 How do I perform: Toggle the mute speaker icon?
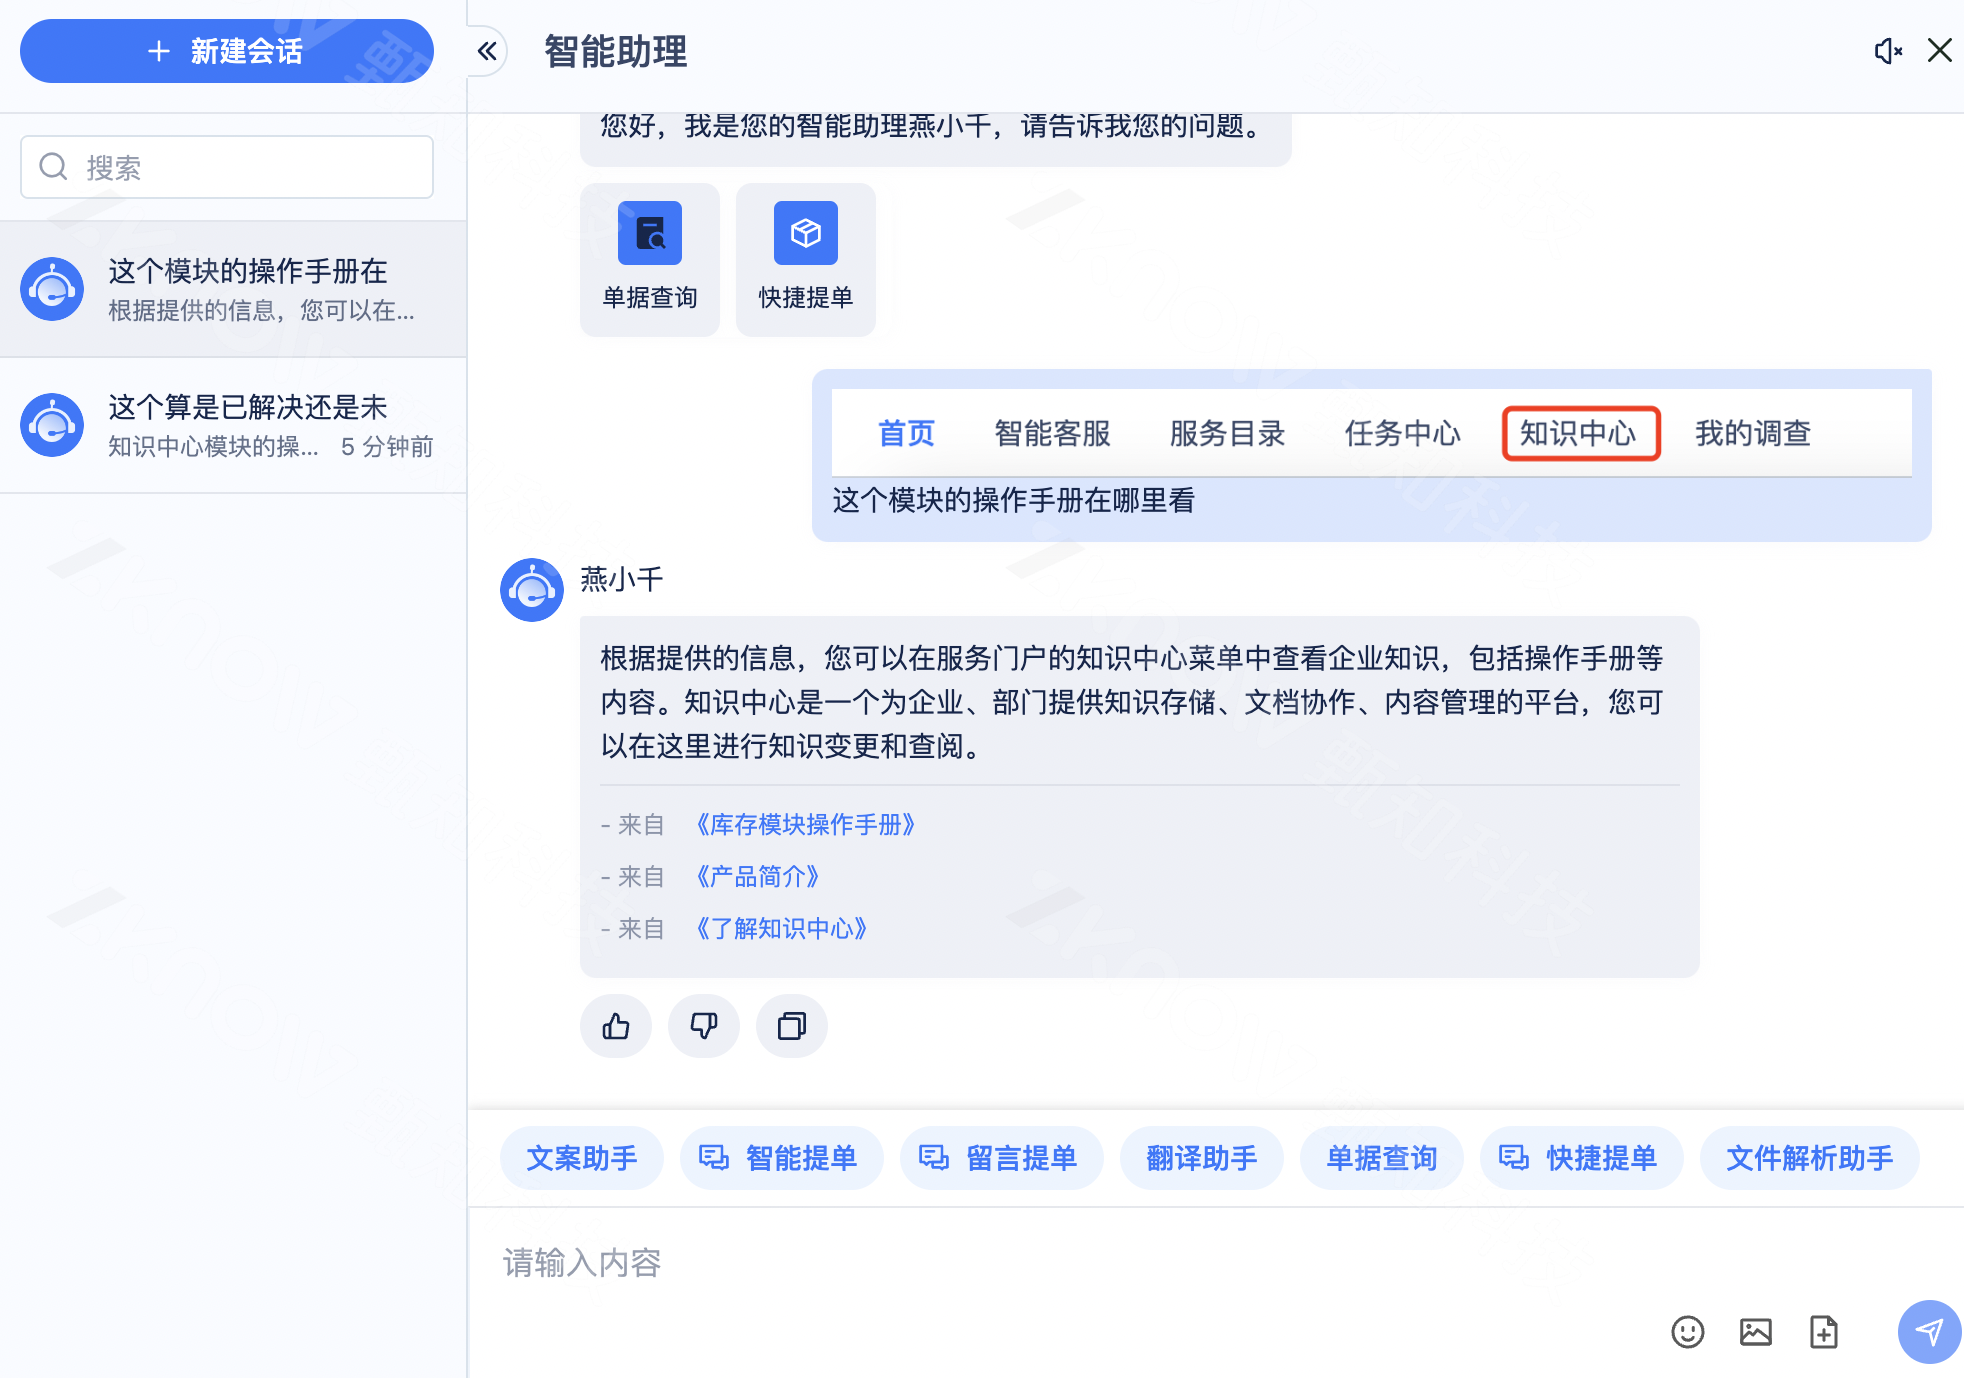[x=1887, y=51]
